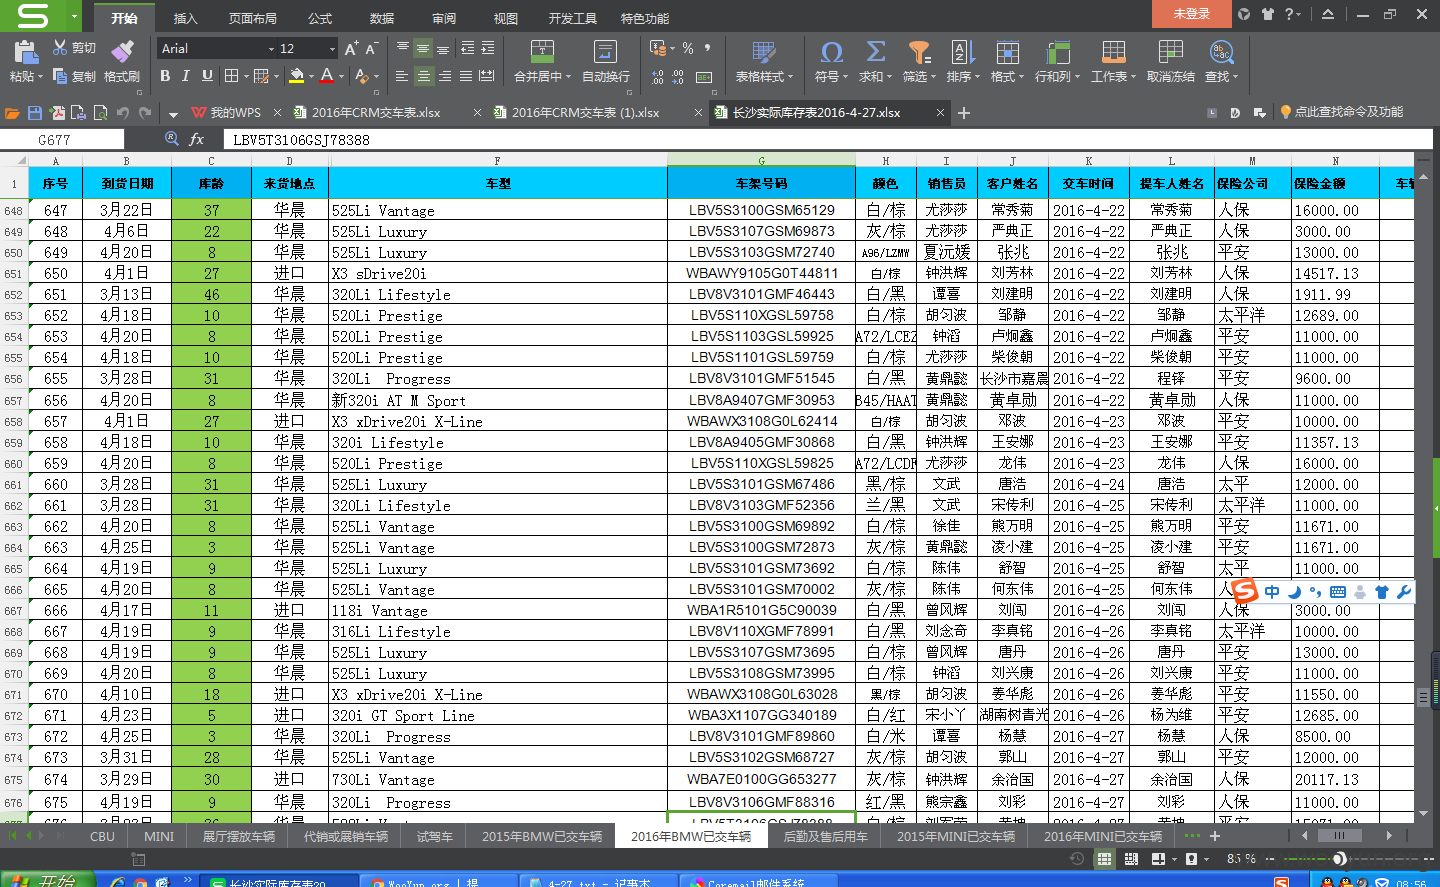Click the Unfreeze Panes (取消冻结) icon
Viewport: 1440px width, 887px height.
pyautogui.click(x=1170, y=52)
